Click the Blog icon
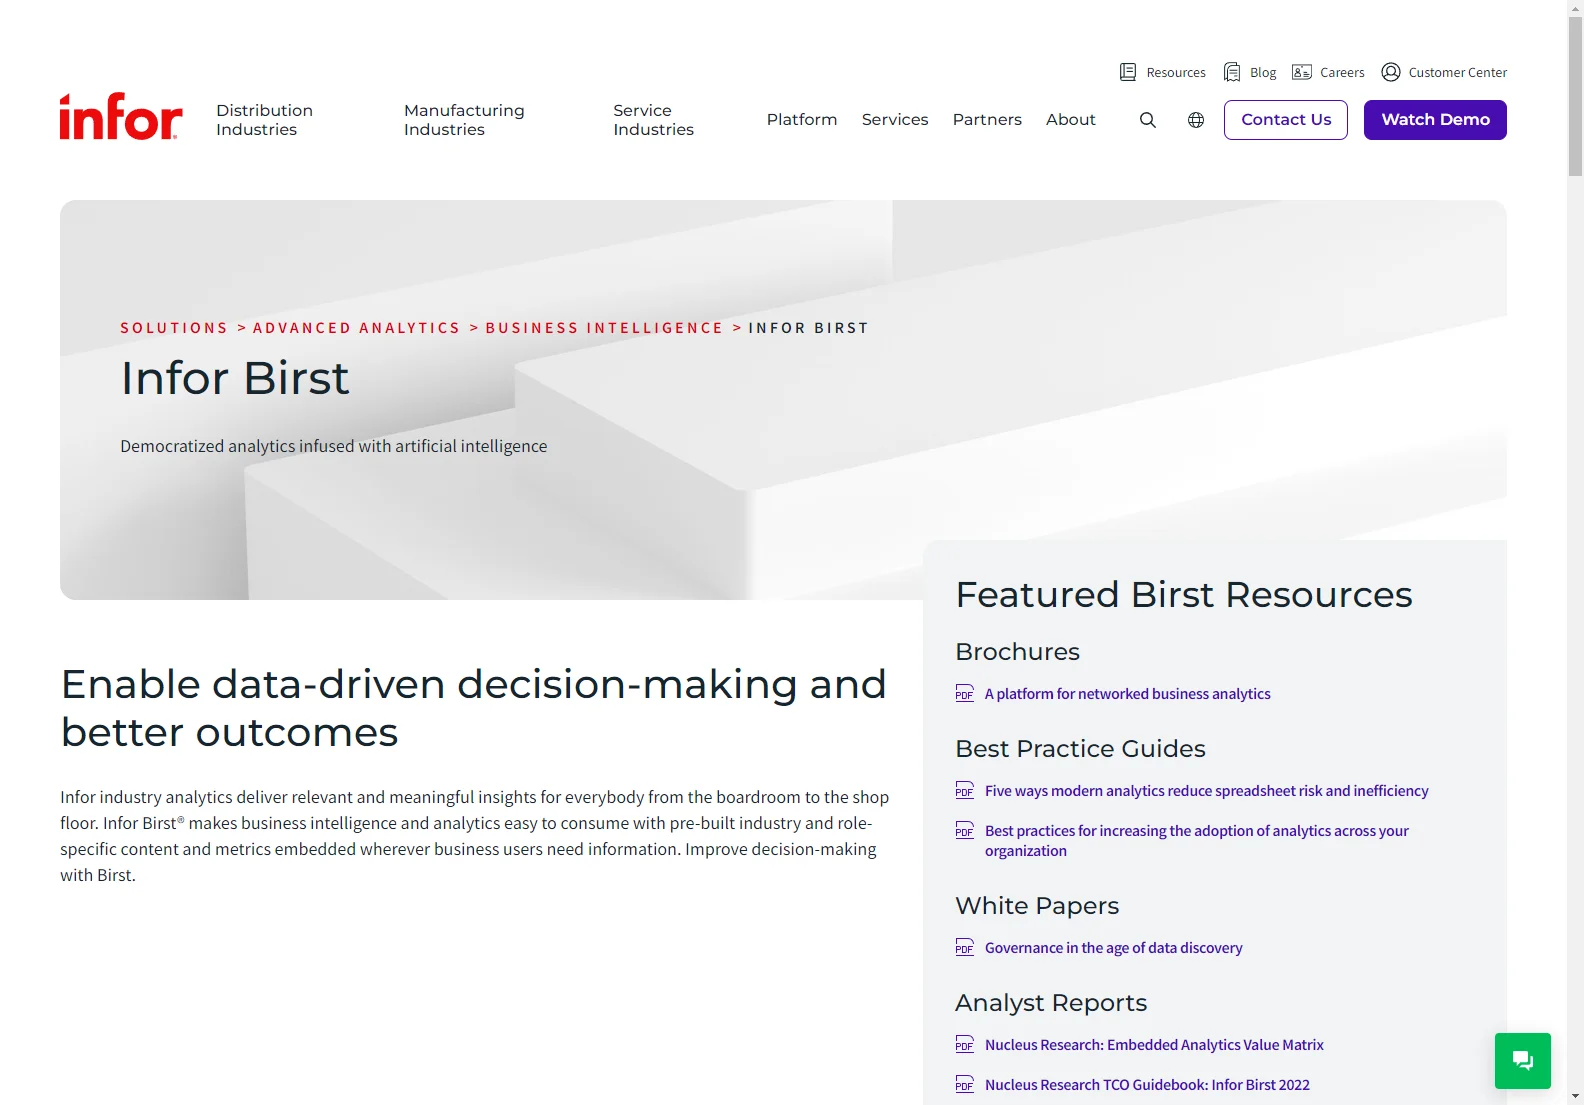This screenshot has width=1584, height=1105. click(x=1232, y=72)
